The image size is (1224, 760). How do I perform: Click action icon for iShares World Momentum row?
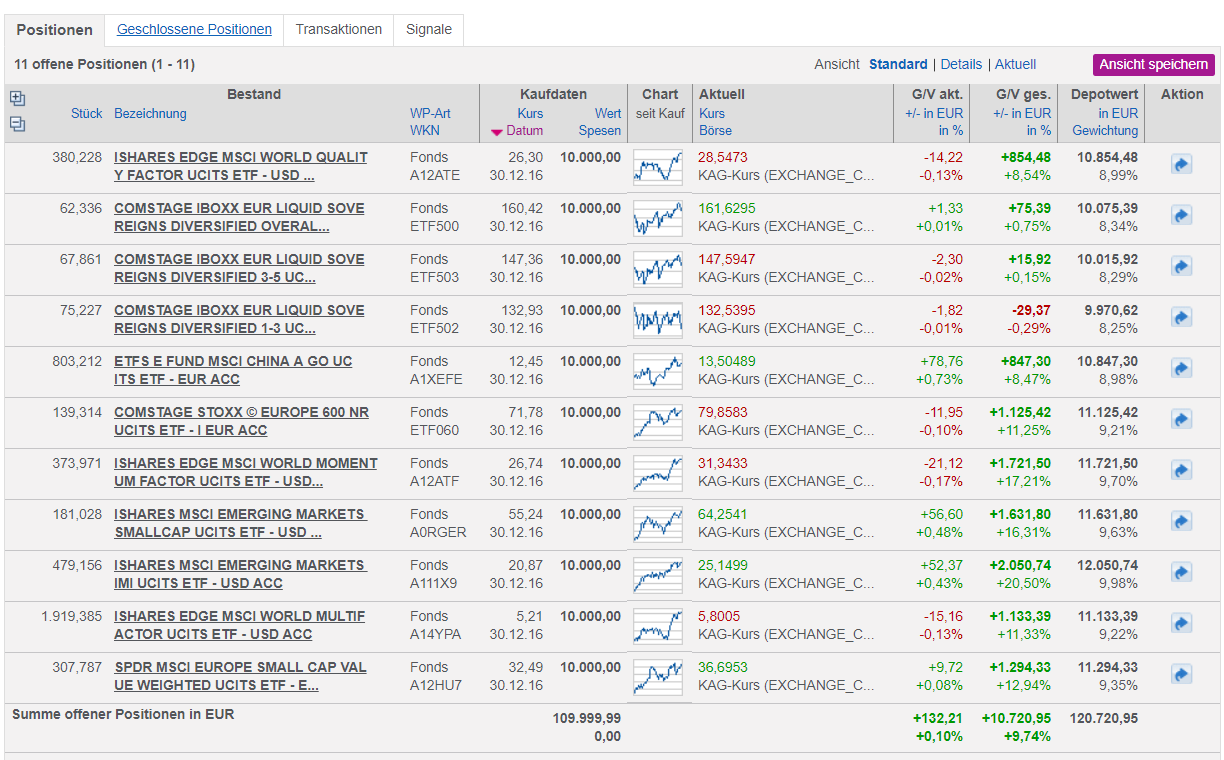[1181, 470]
